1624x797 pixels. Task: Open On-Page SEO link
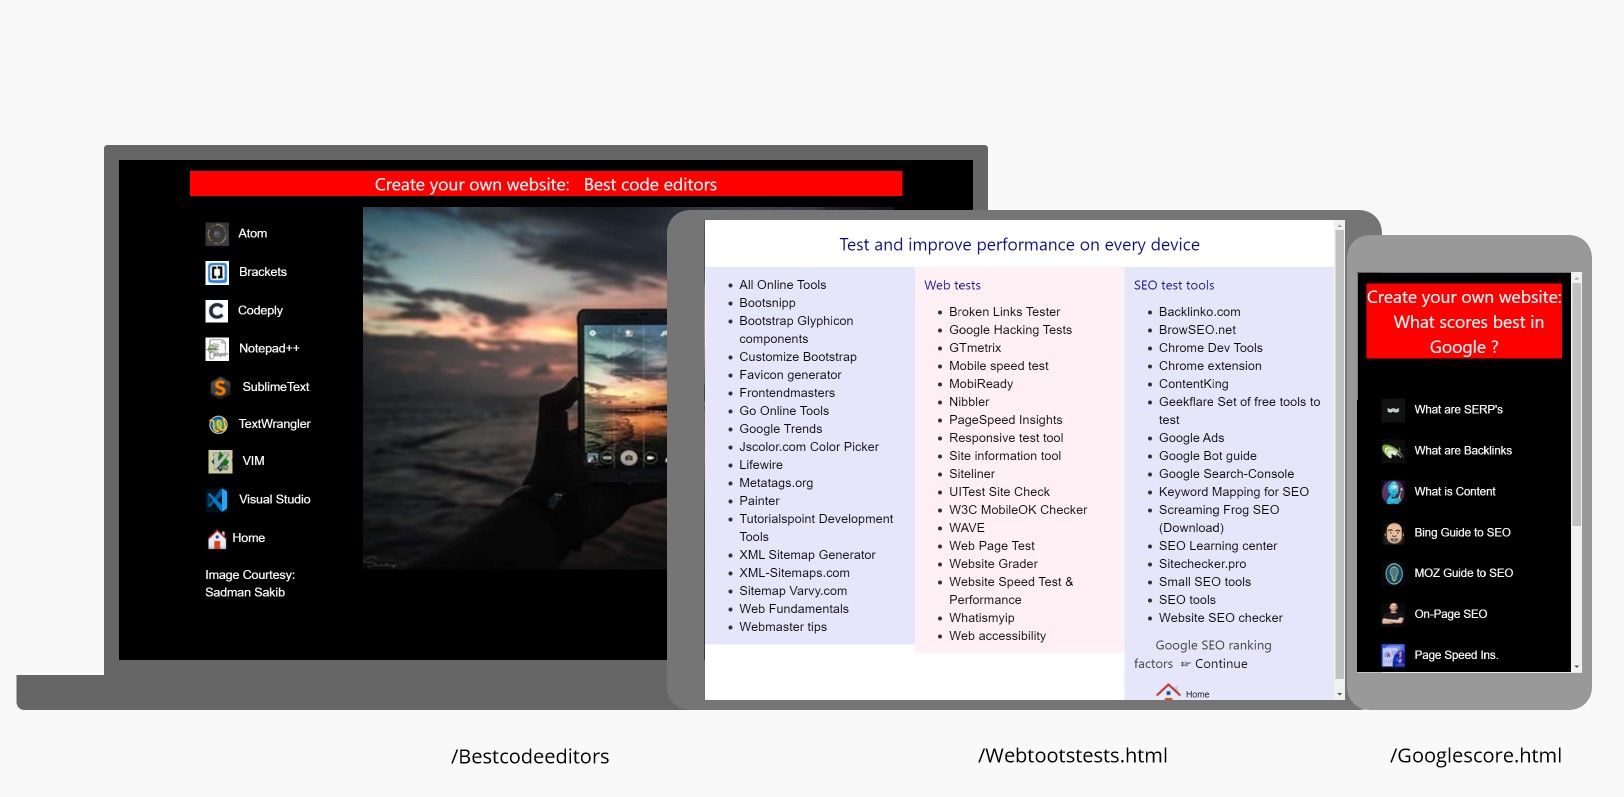1450,614
